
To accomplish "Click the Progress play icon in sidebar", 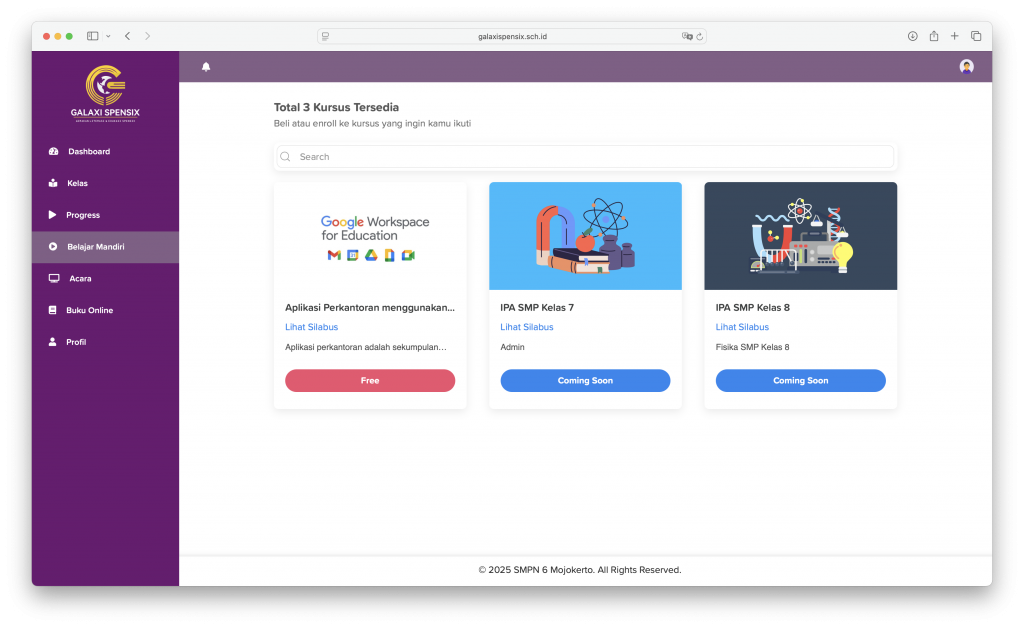I will (x=52, y=215).
